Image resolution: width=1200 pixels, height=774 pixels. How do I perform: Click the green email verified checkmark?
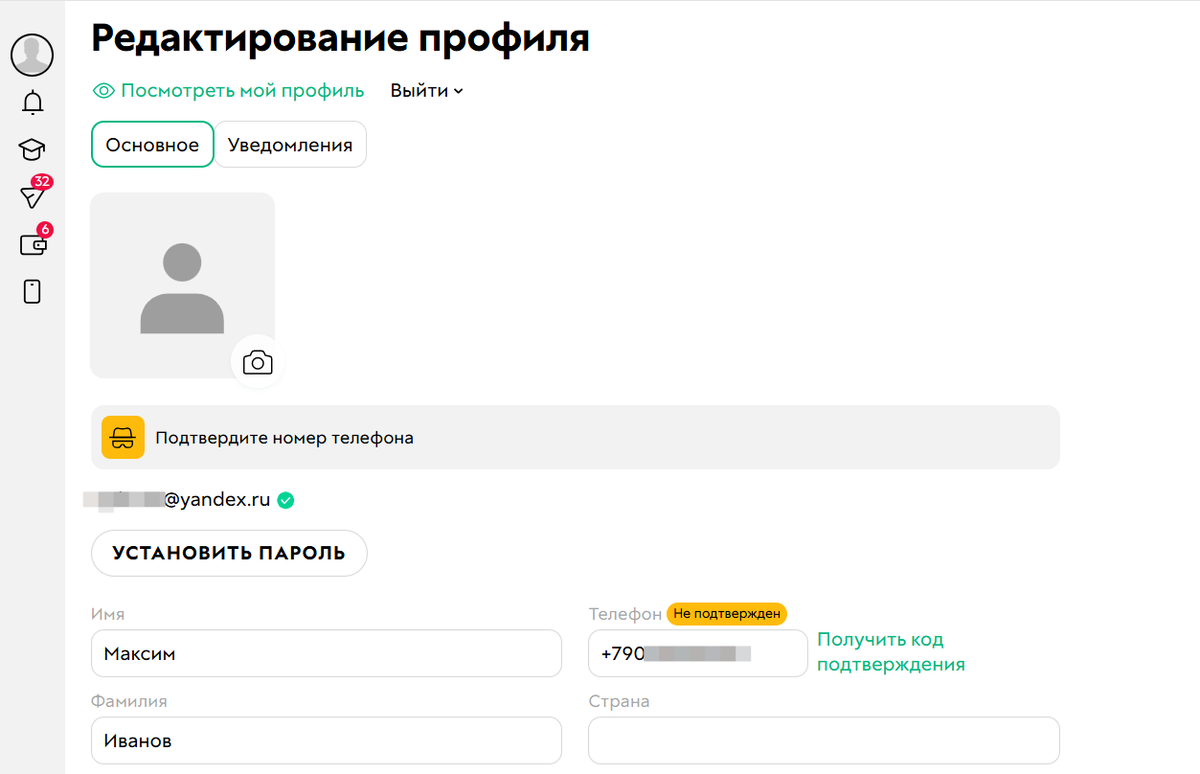(285, 500)
